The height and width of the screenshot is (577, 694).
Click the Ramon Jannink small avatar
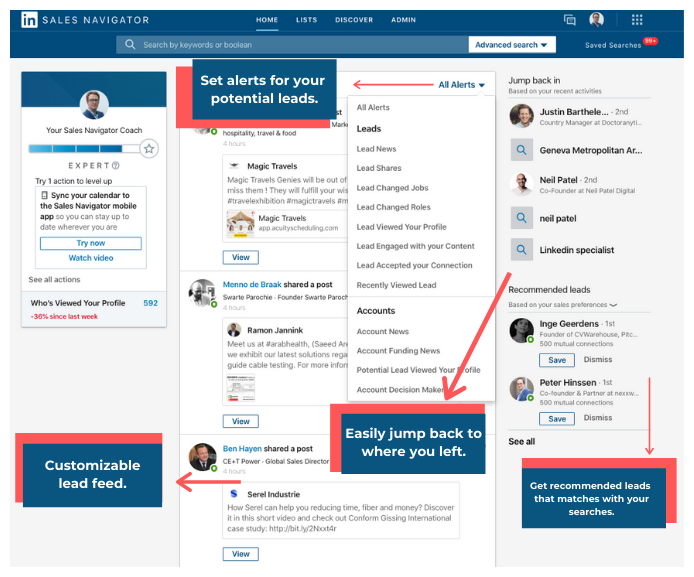234,330
